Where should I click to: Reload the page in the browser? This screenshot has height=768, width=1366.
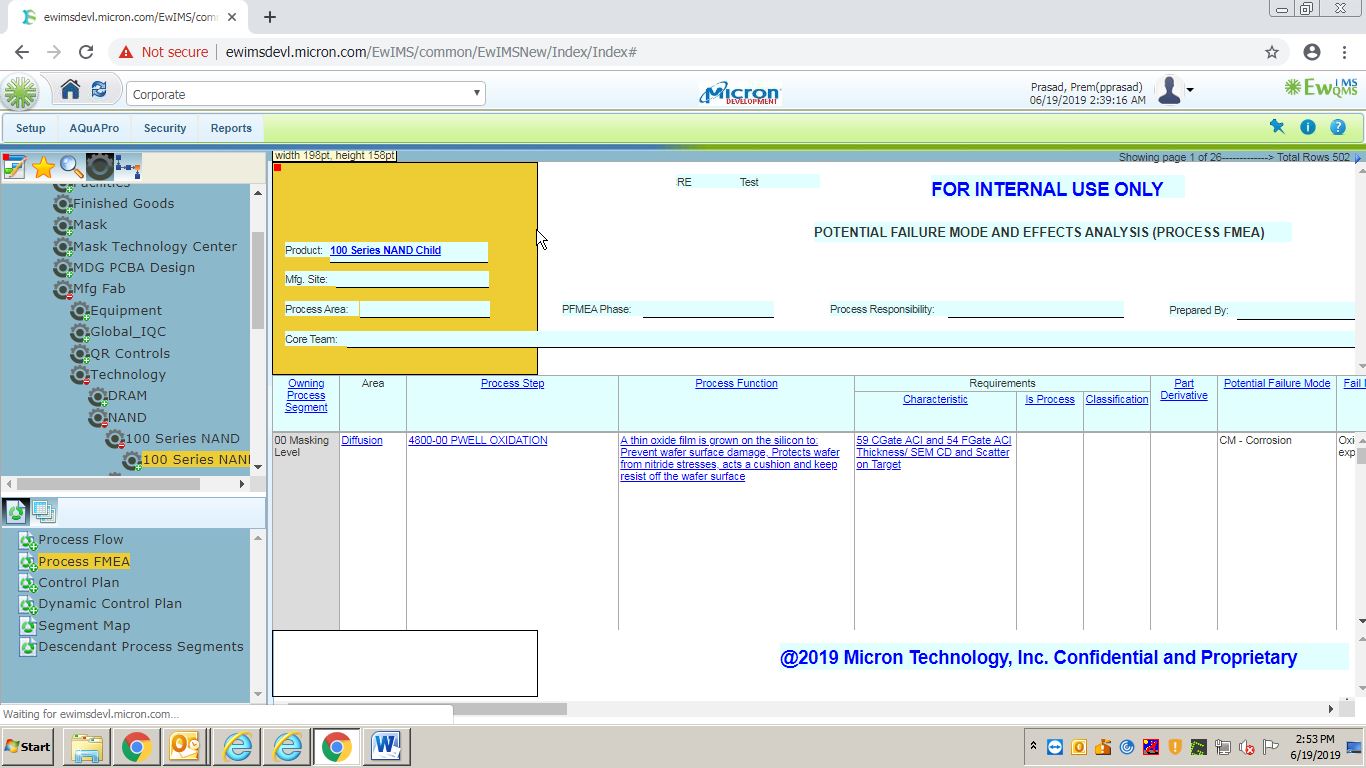click(x=86, y=52)
